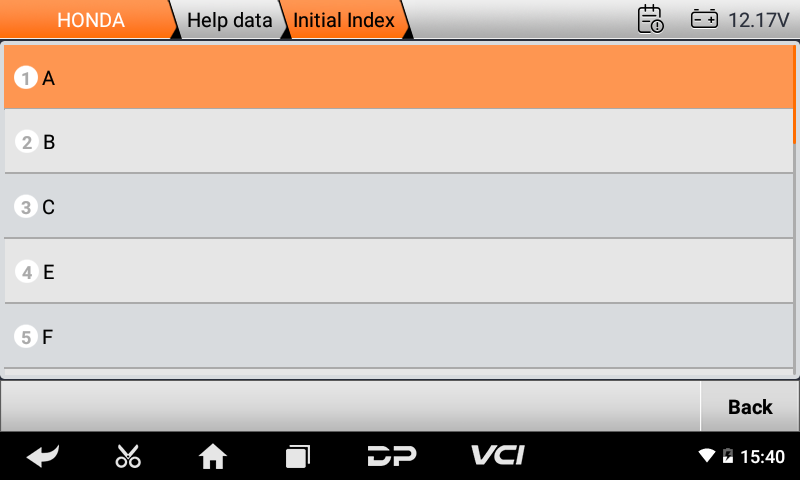Check the vehicle battery voltage icon
The image size is (800, 480).
[x=704, y=19]
